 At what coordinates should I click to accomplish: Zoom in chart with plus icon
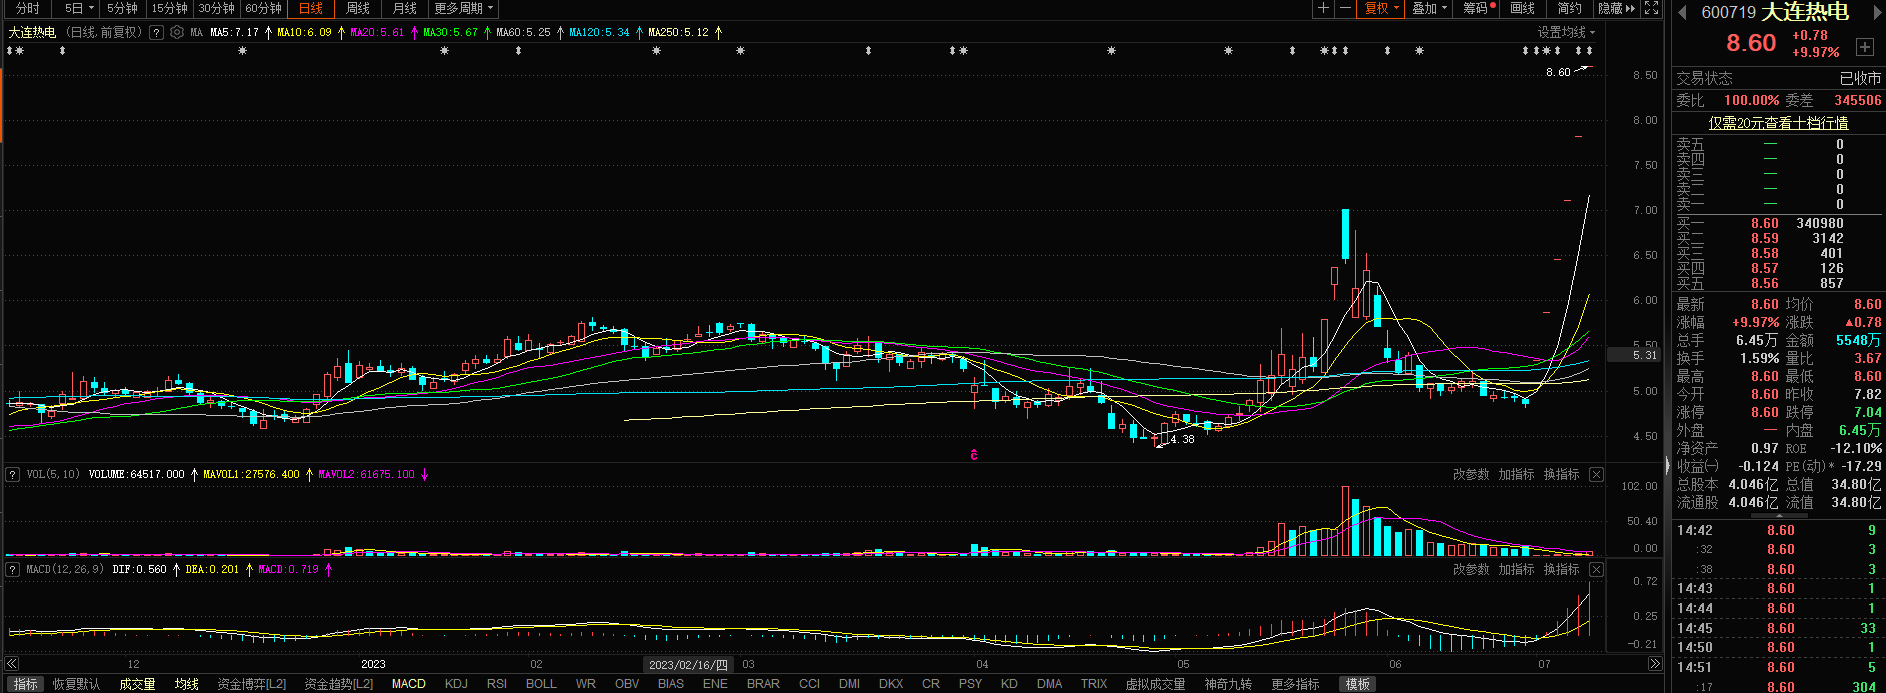(1323, 8)
